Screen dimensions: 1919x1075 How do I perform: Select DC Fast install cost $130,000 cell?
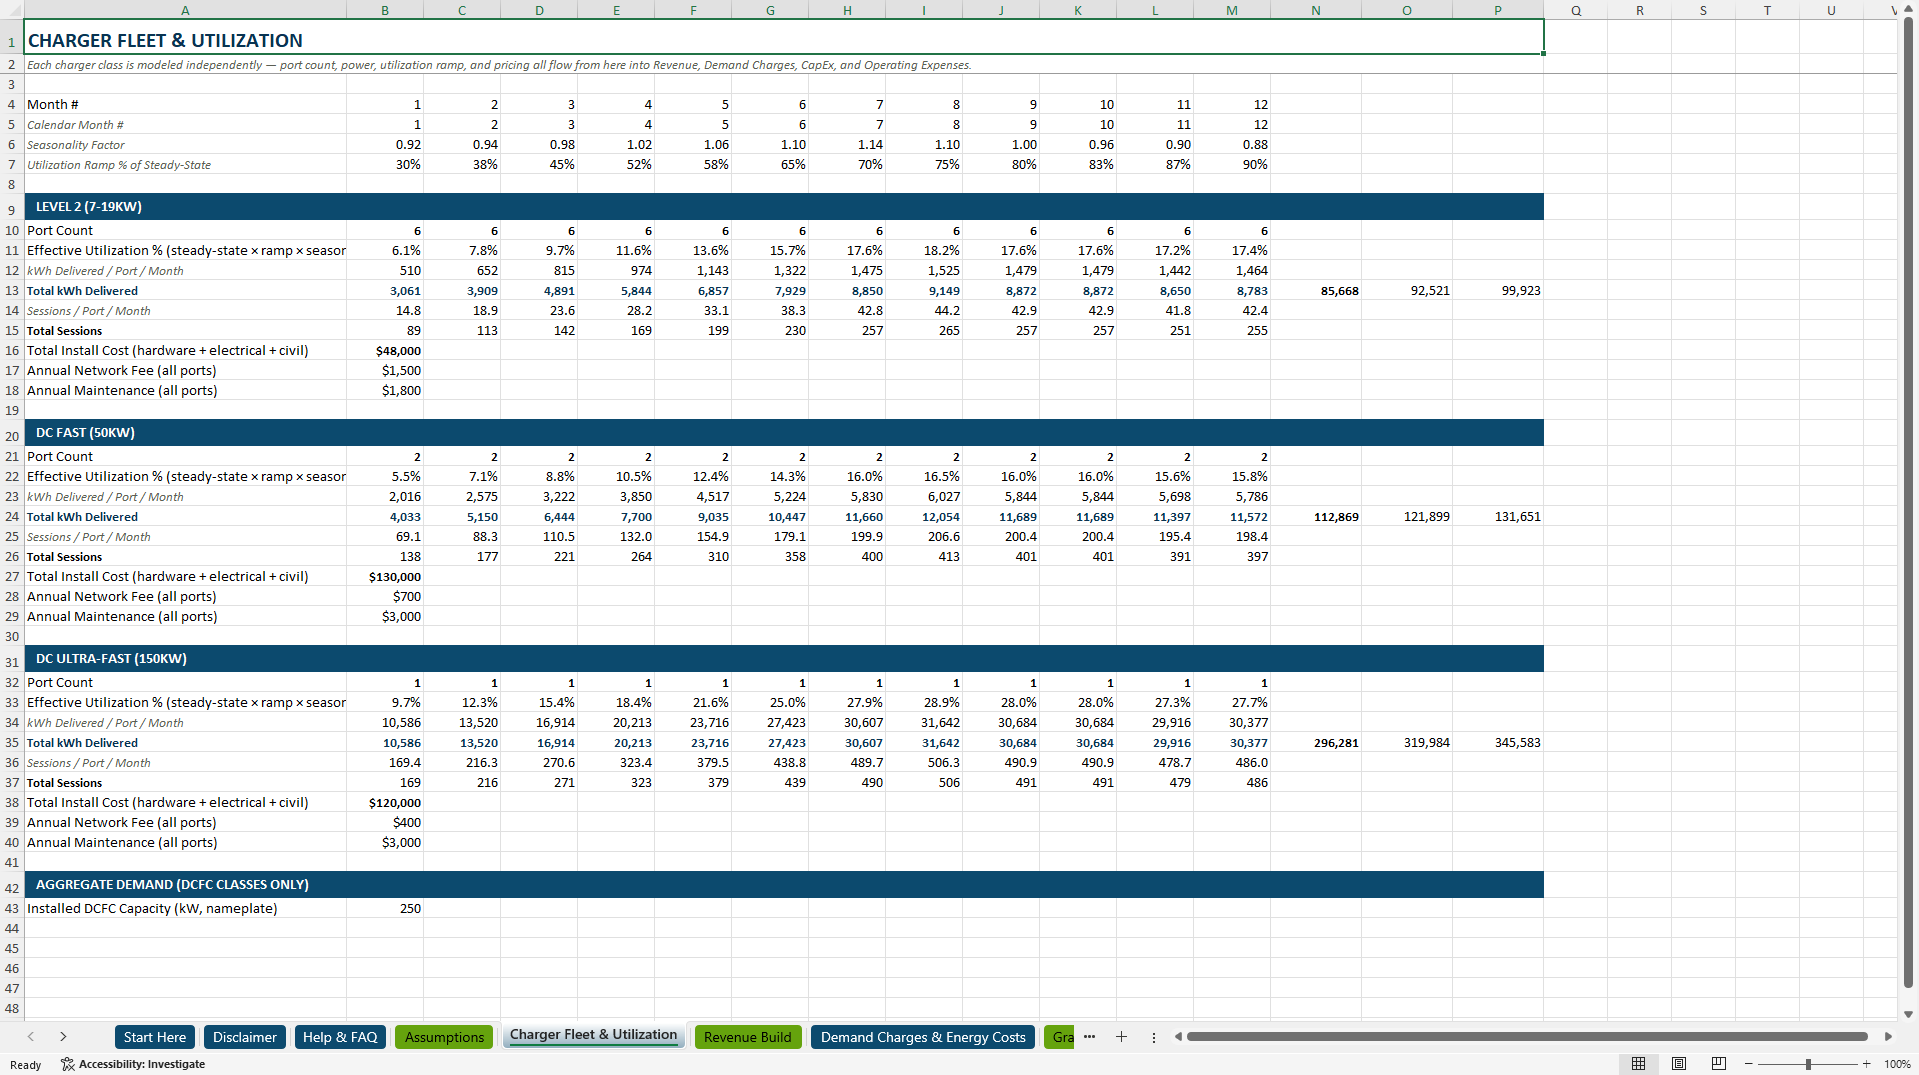385,577
